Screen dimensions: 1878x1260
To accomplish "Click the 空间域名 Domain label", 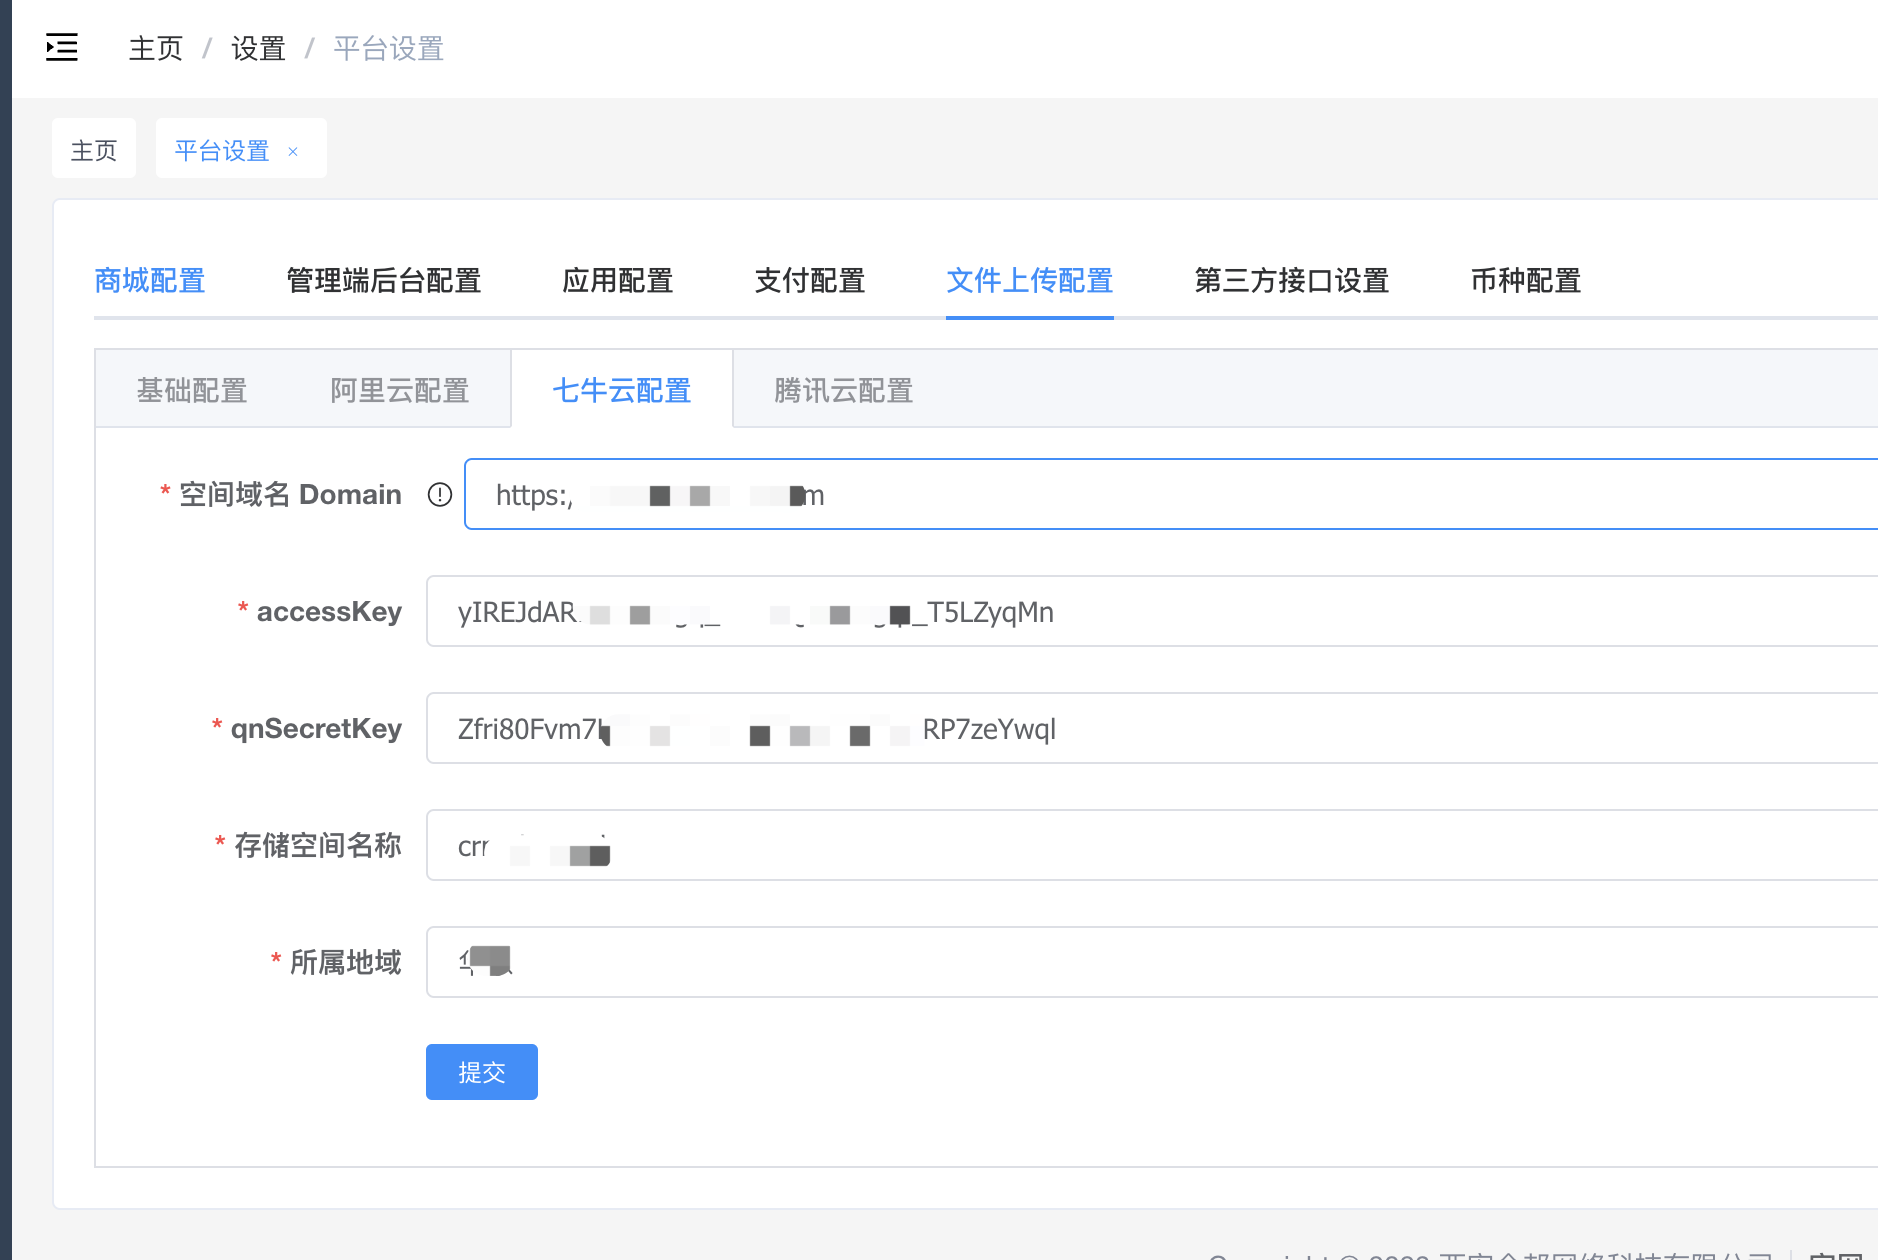I will point(290,494).
